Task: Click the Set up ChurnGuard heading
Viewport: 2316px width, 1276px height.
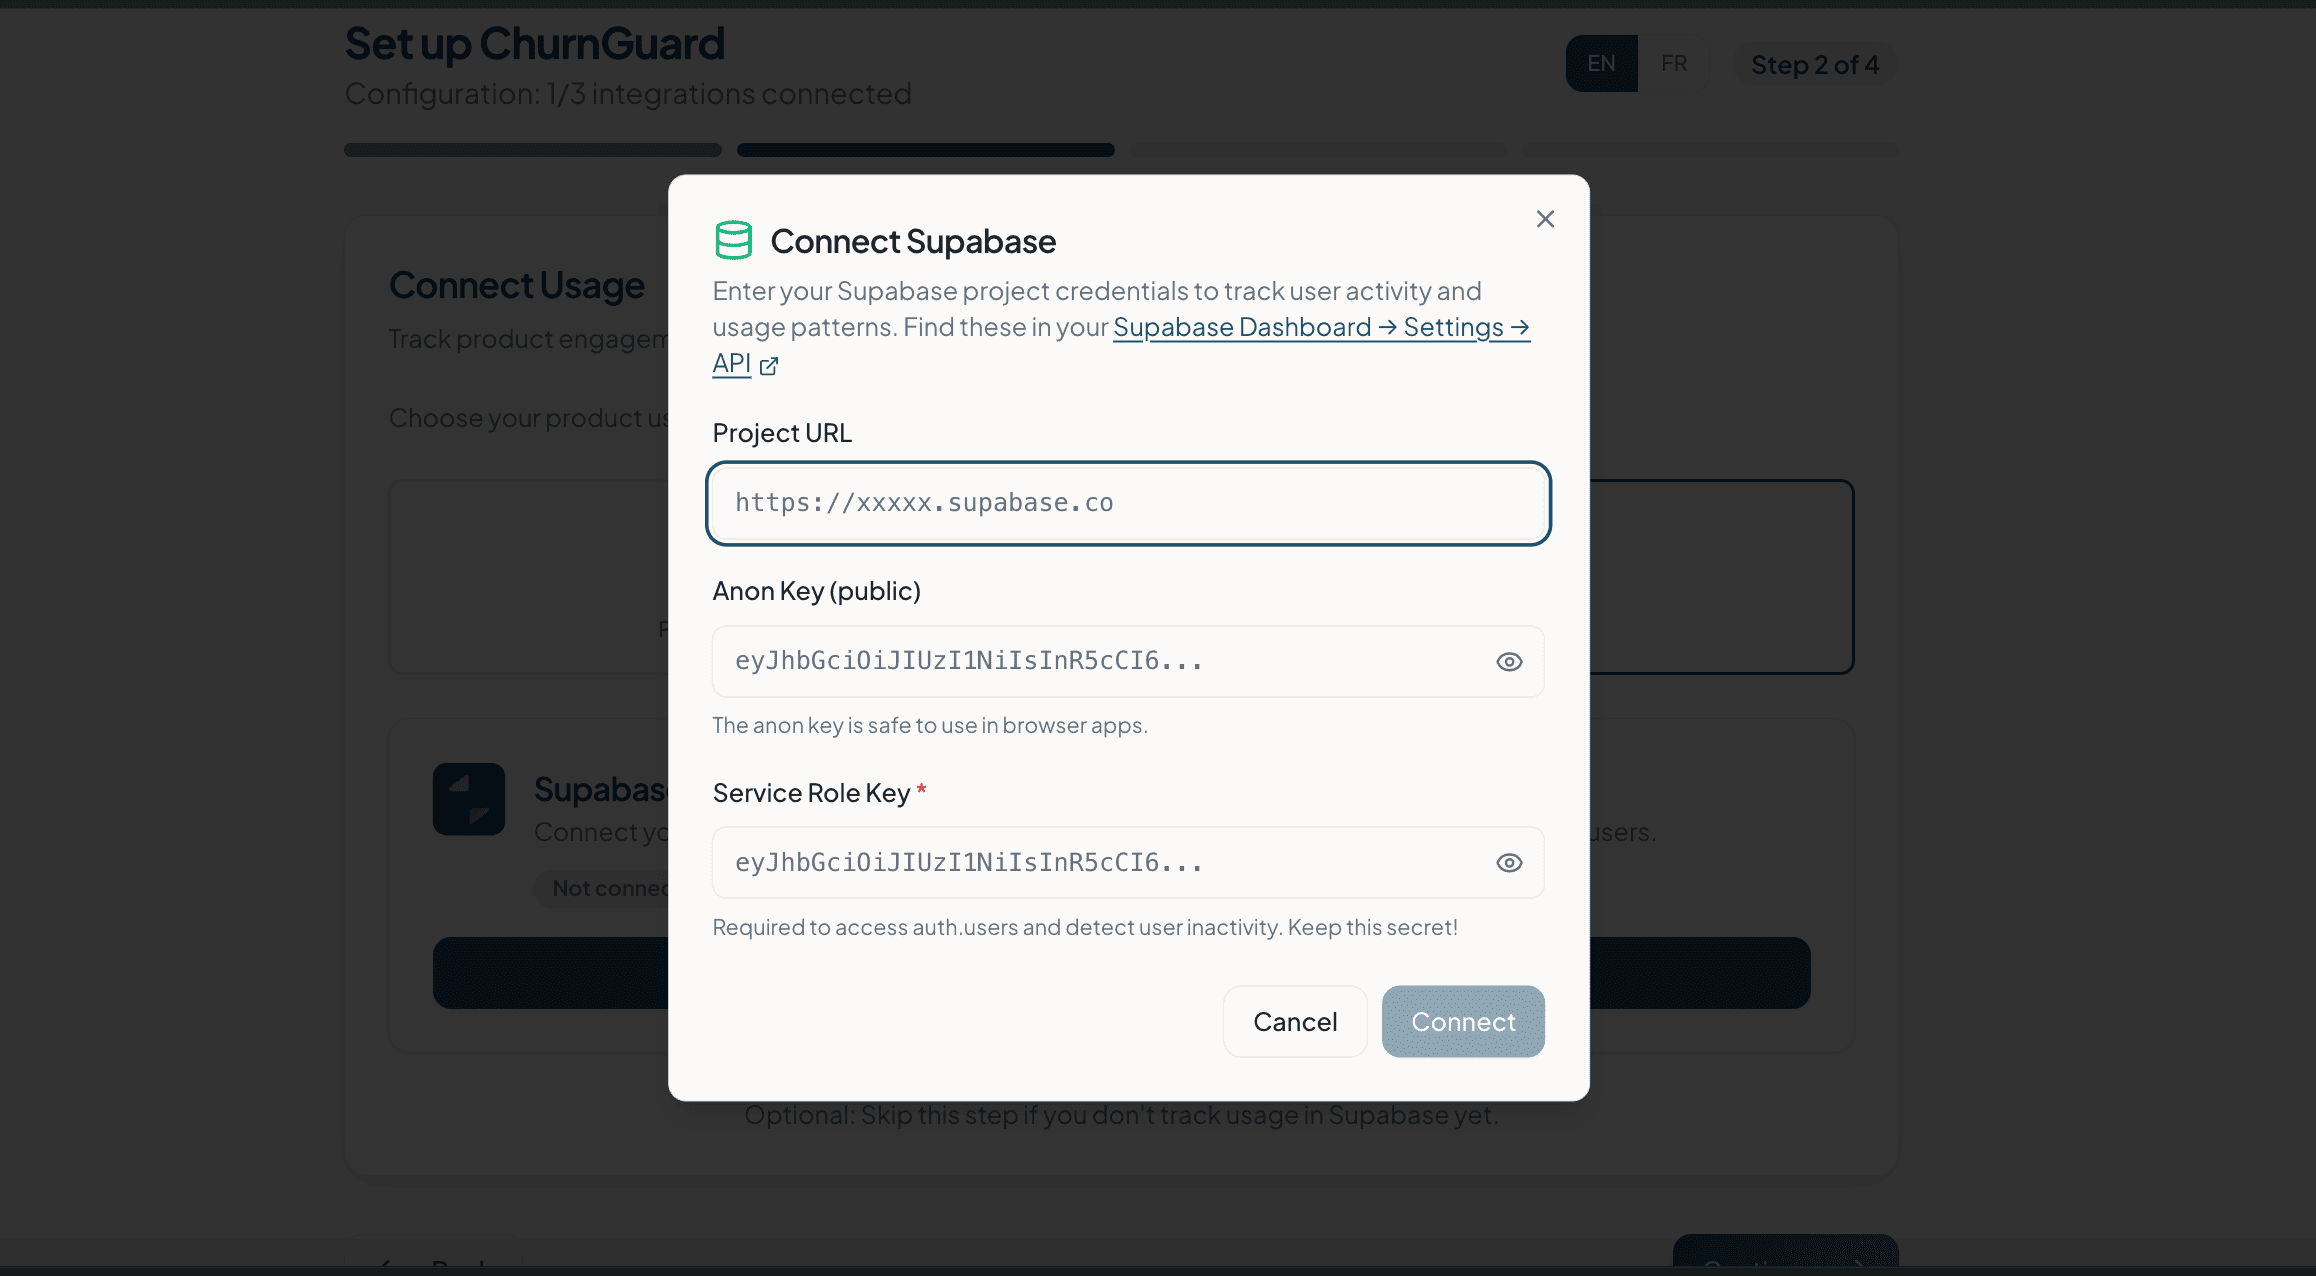Action: (535, 44)
